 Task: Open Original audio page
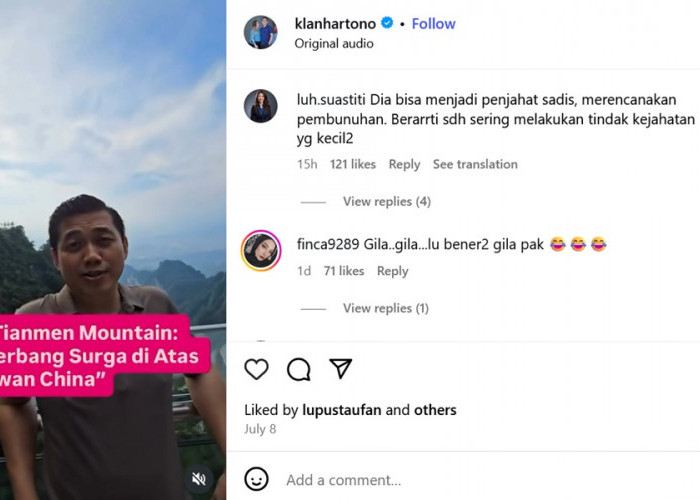point(334,44)
